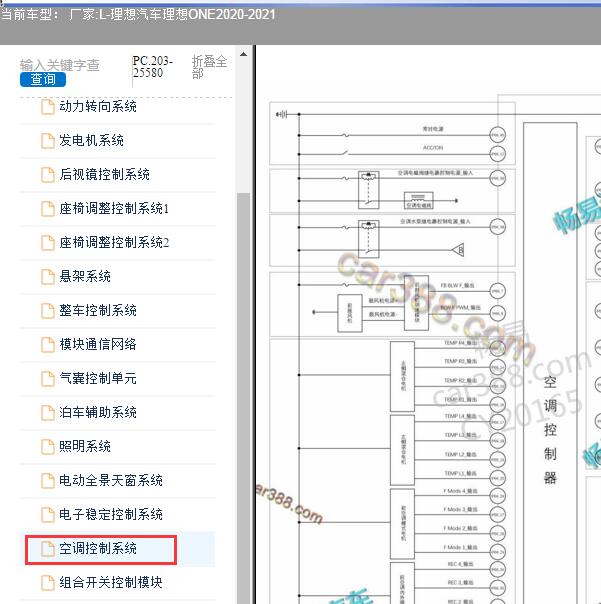Click the document icon beside 泊车辅助系统
The height and width of the screenshot is (604, 601).
(48, 412)
